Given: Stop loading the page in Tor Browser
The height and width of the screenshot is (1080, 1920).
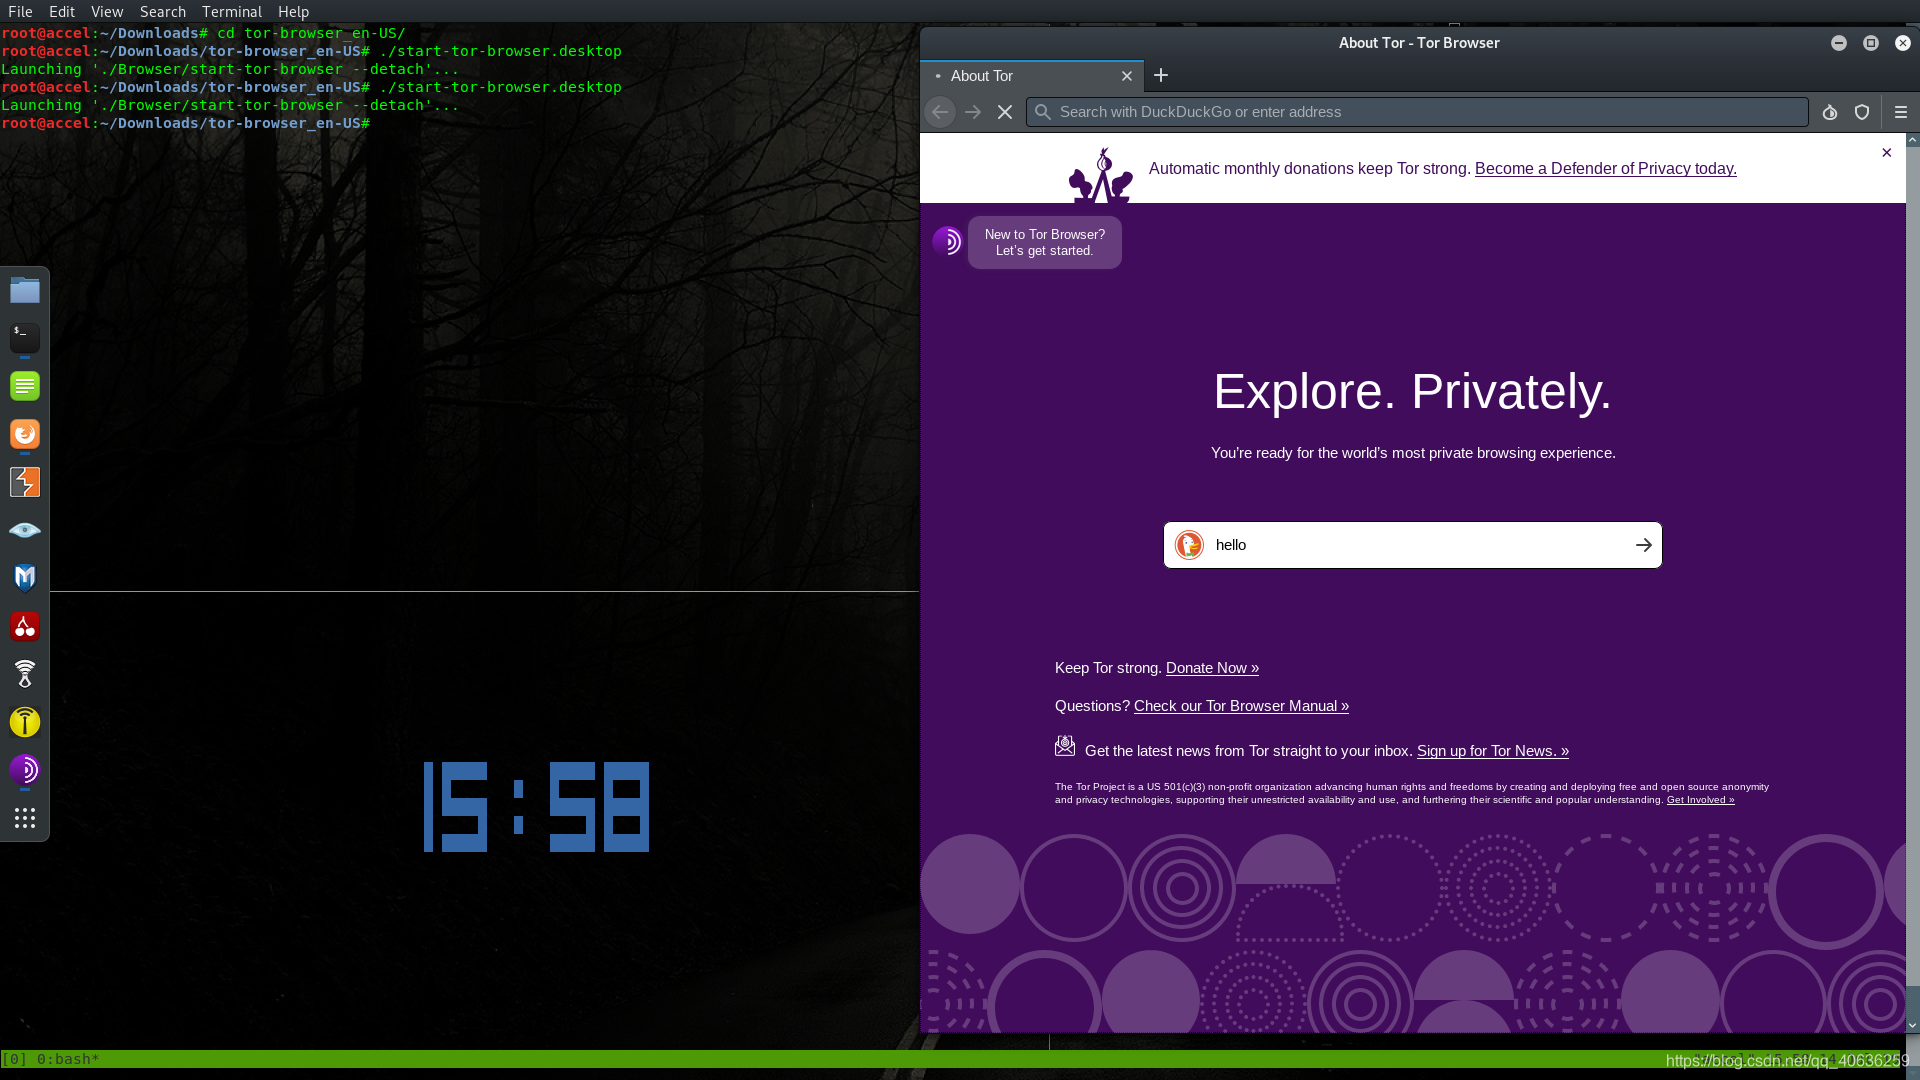Looking at the screenshot, I should (1005, 112).
